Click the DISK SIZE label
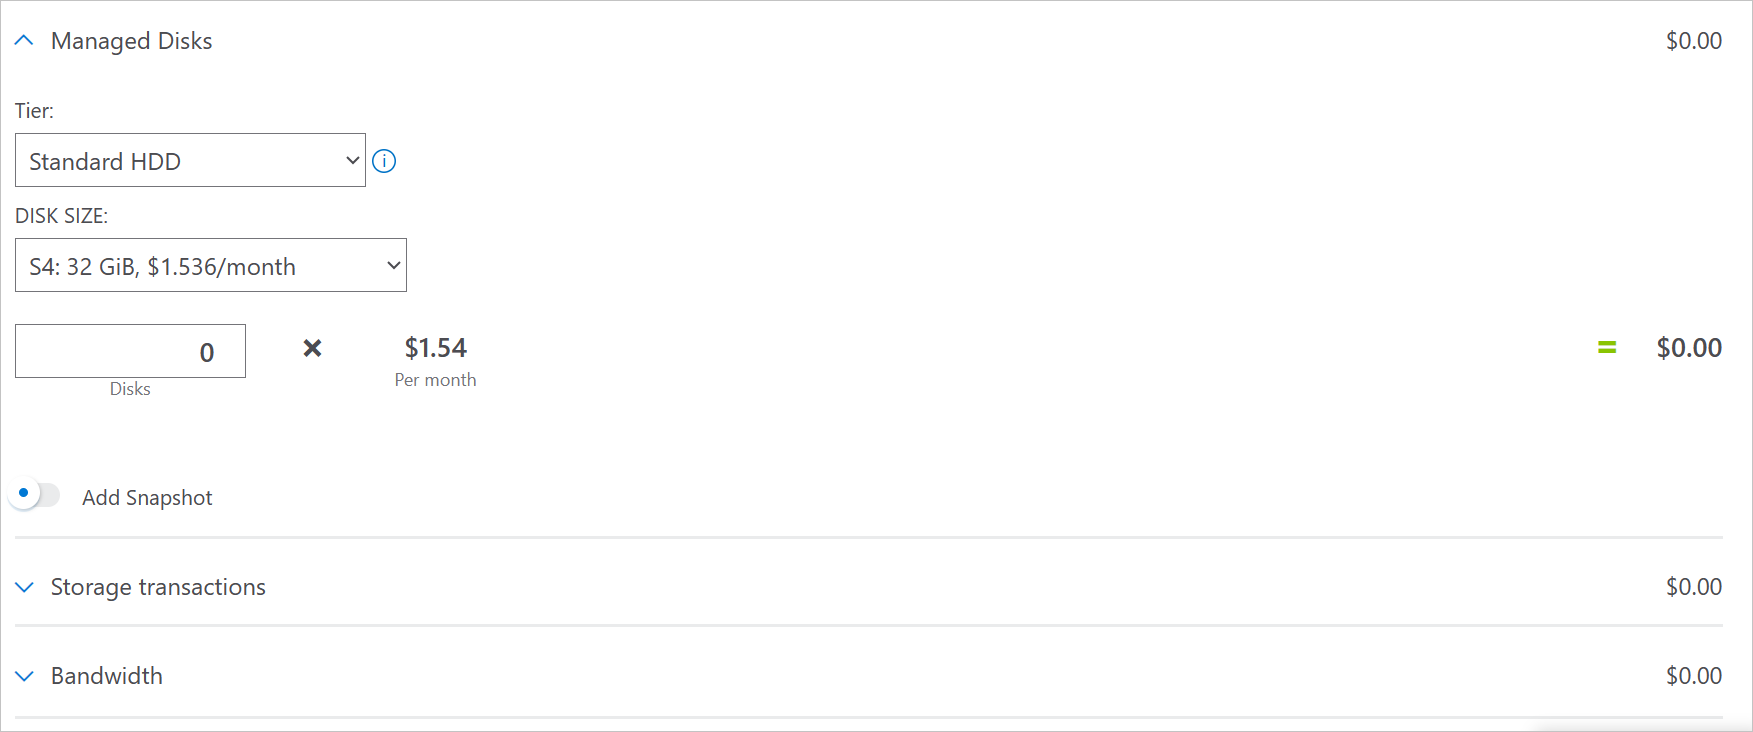This screenshot has width=1753, height=732. 61,216
